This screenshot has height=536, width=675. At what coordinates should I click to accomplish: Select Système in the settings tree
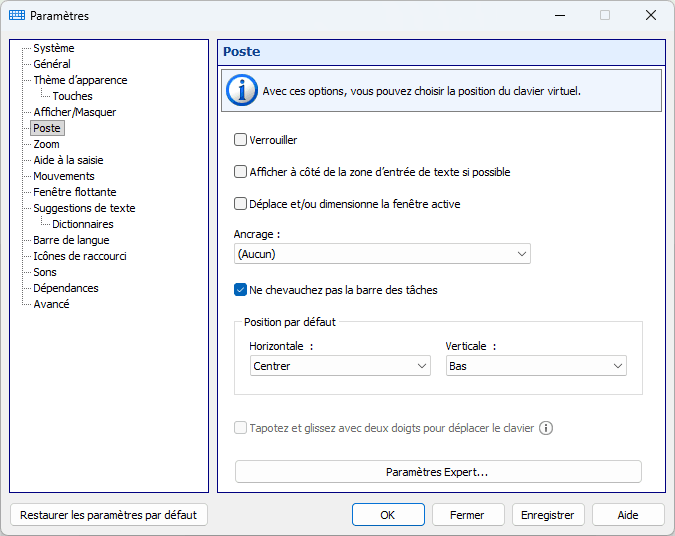click(54, 48)
